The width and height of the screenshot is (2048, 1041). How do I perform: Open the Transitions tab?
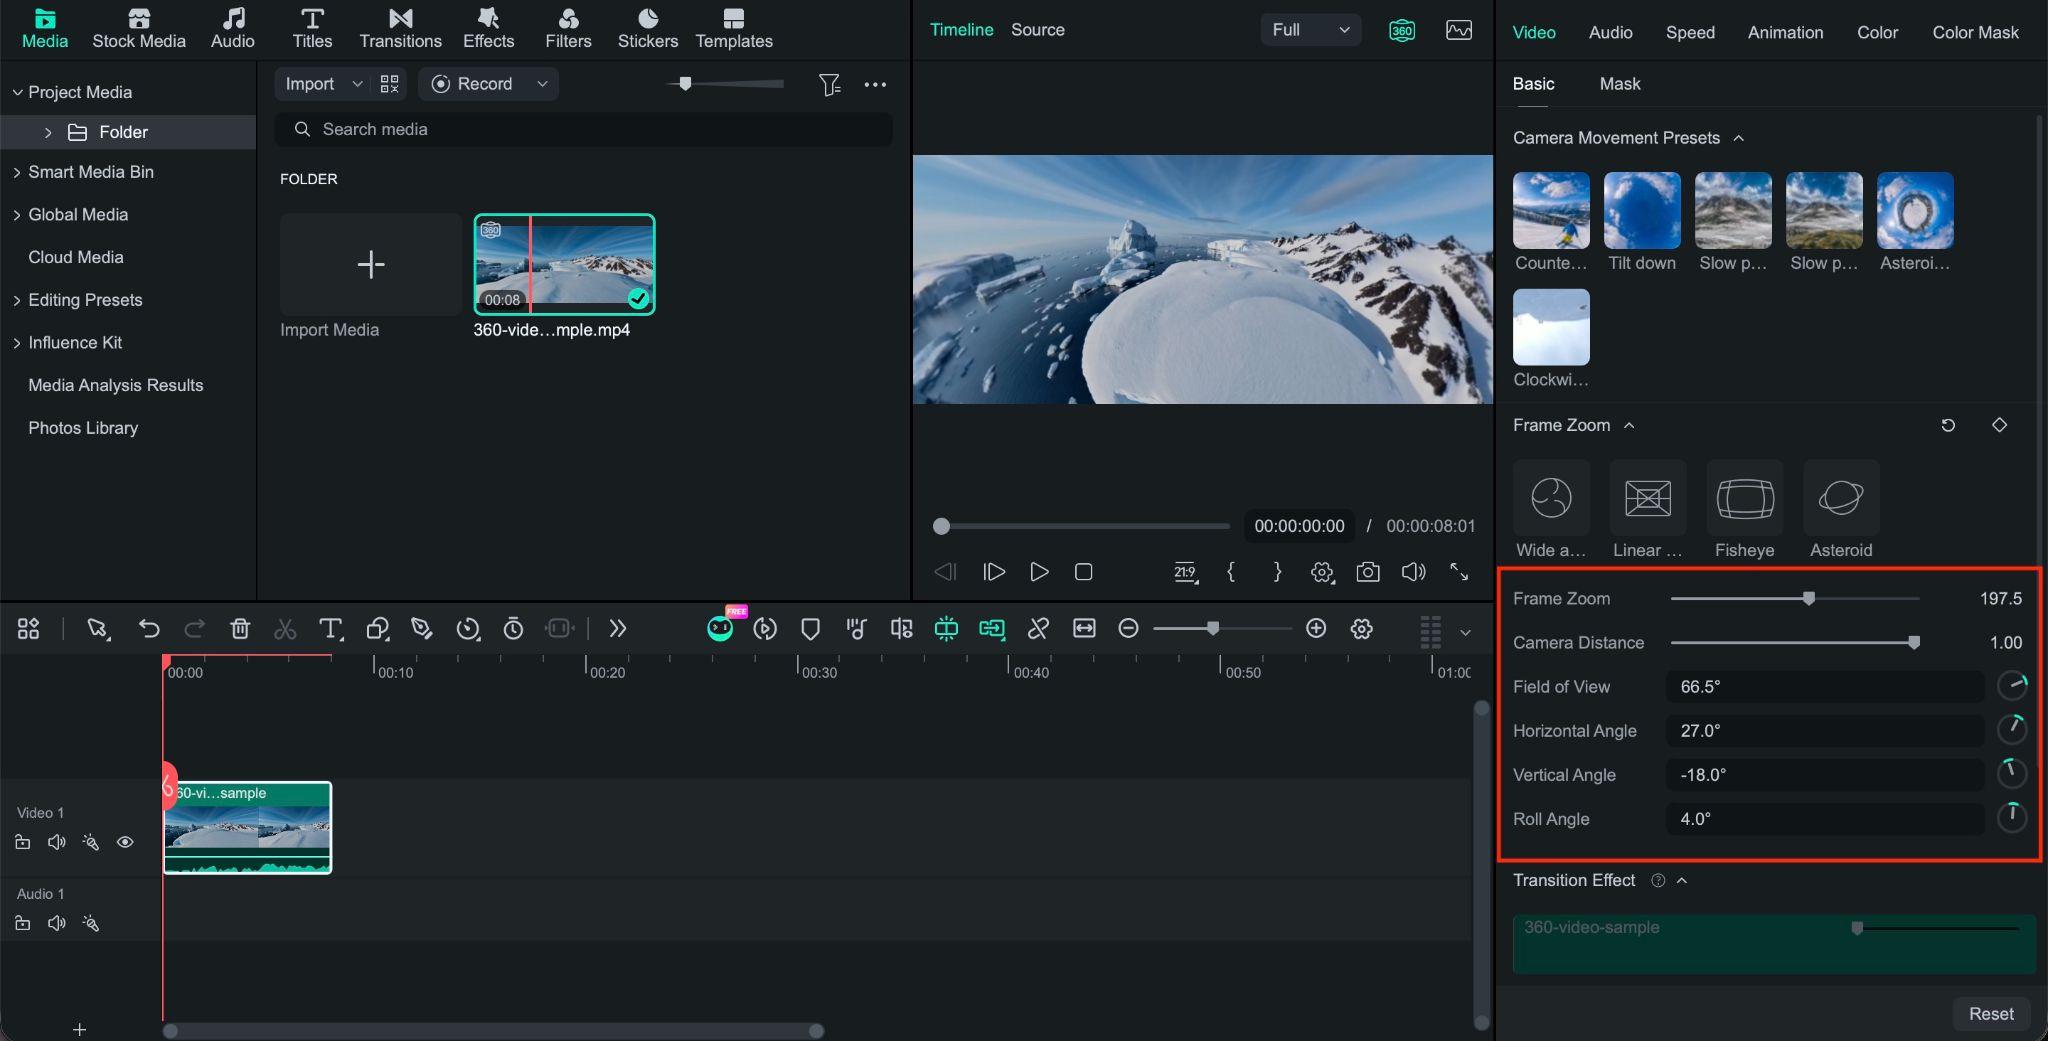pyautogui.click(x=400, y=29)
